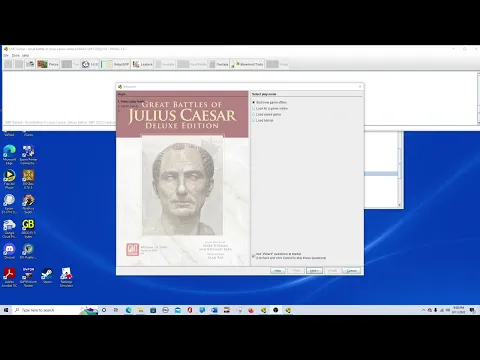
Task: Click the Overlays toolbar button
Action: [219, 64]
